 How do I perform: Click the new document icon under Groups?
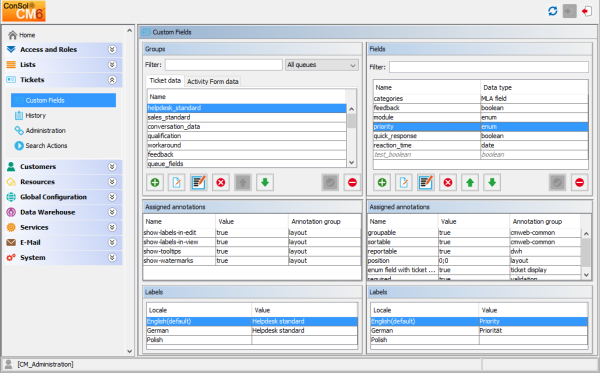tap(177, 182)
